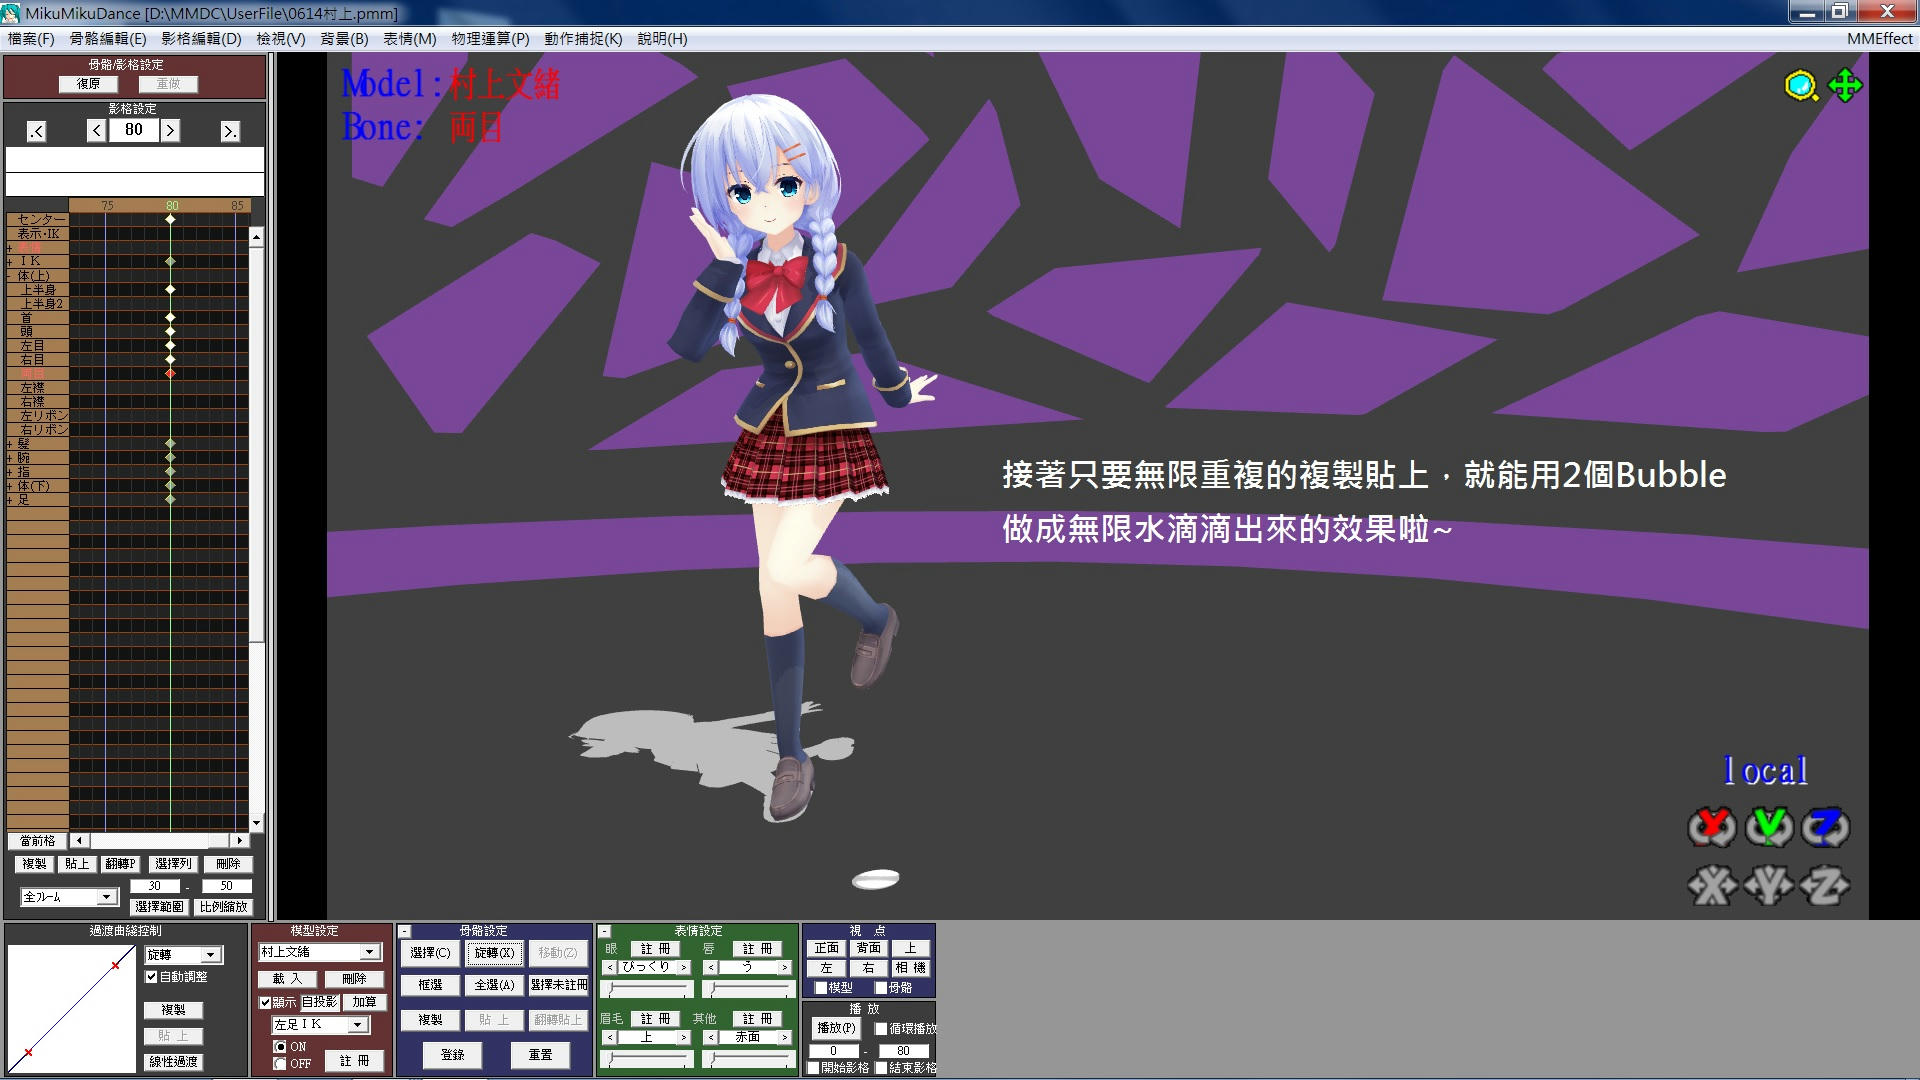
Task: Click the grey Y-axis move icon
Action: [1769, 886]
